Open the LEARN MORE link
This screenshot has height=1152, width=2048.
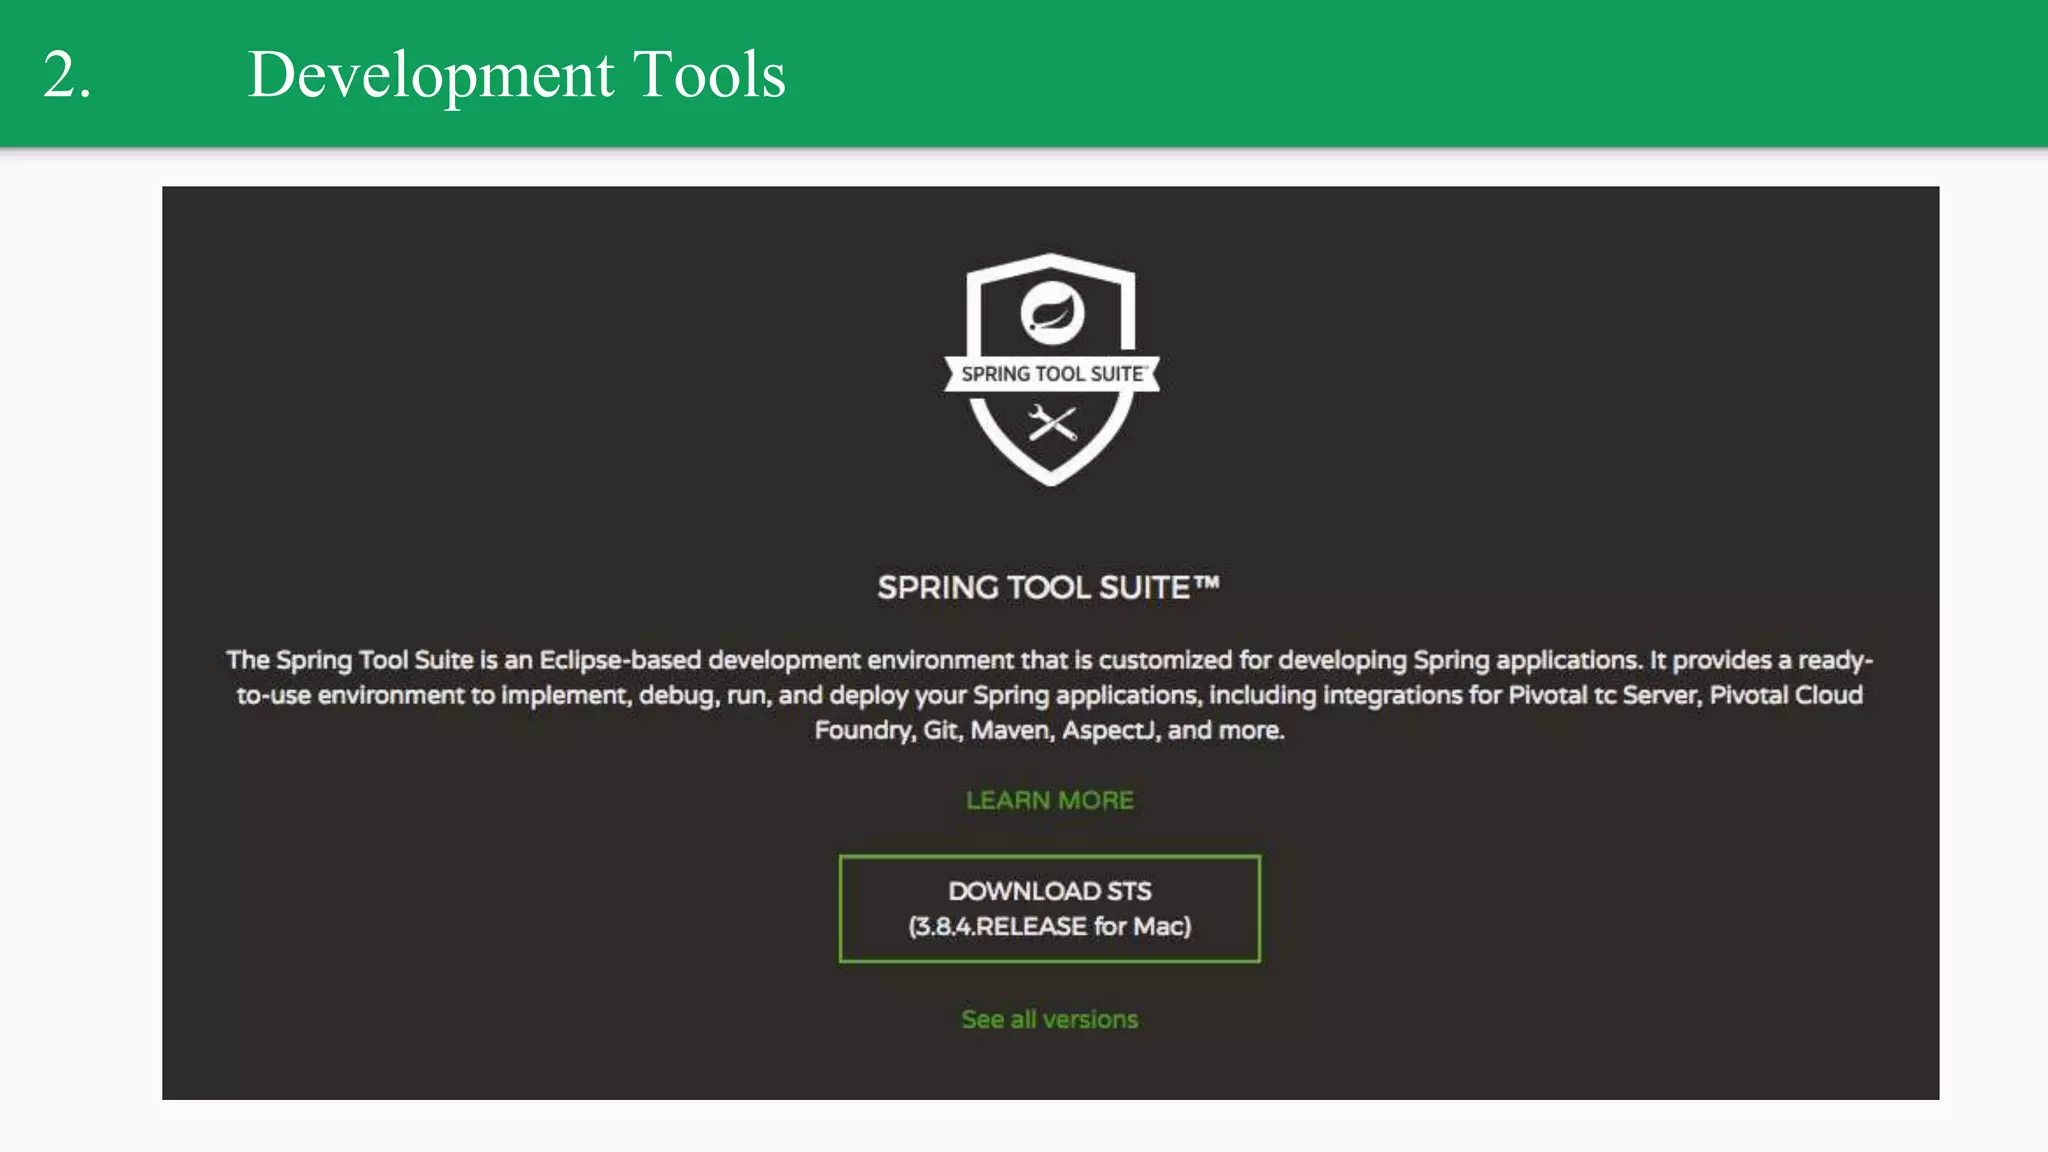pyautogui.click(x=1049, y=800)
